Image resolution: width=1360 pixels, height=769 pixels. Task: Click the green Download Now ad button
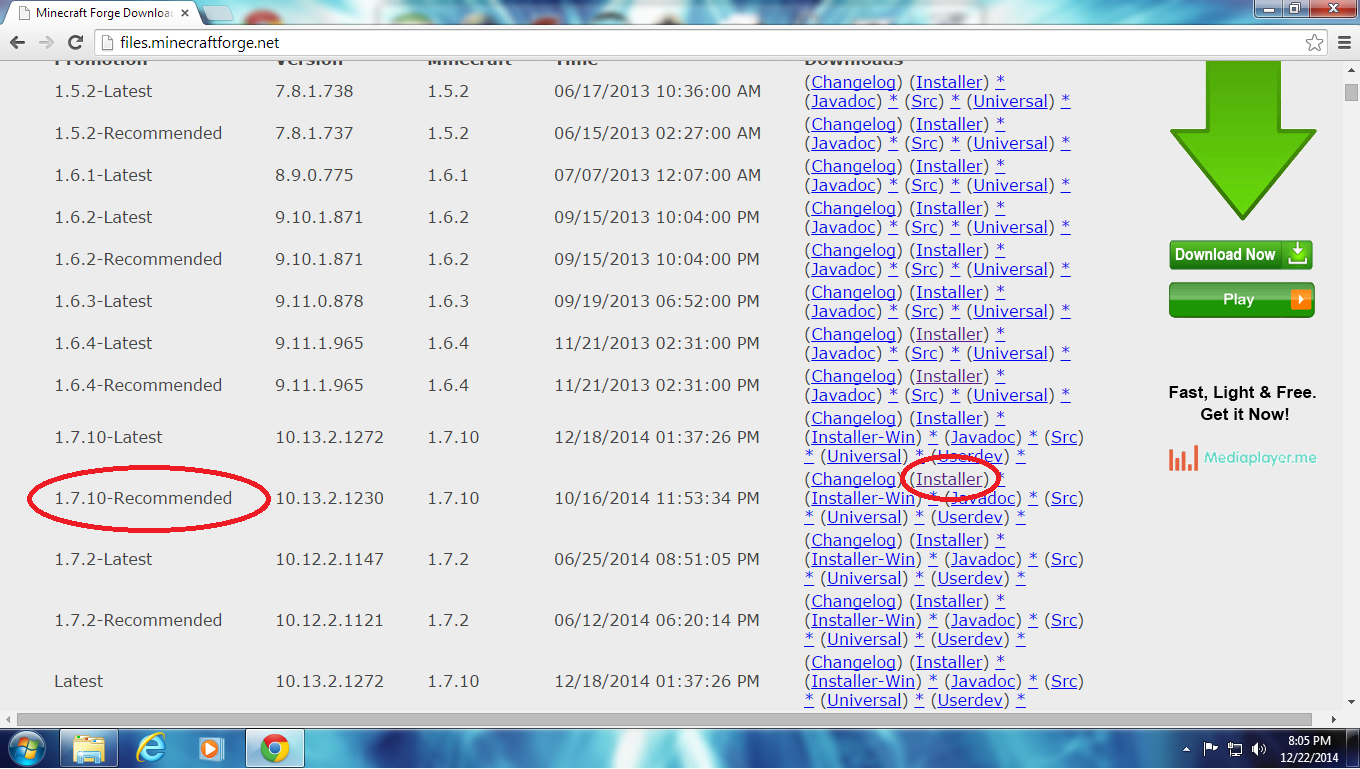tap(1241, 254)
